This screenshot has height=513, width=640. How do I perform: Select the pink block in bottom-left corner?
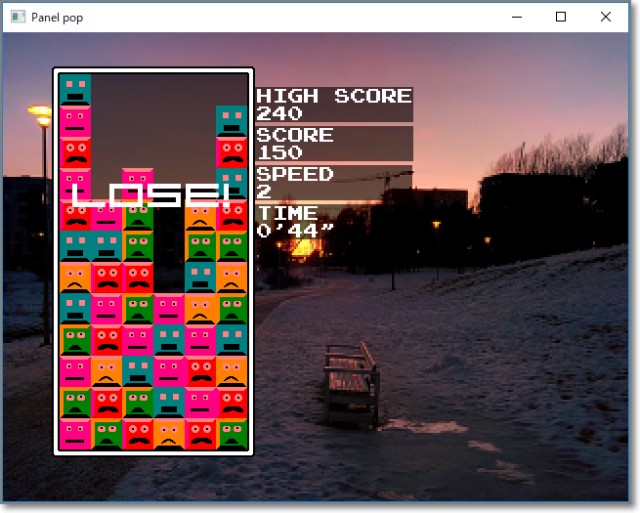click(x=75, y=433)
